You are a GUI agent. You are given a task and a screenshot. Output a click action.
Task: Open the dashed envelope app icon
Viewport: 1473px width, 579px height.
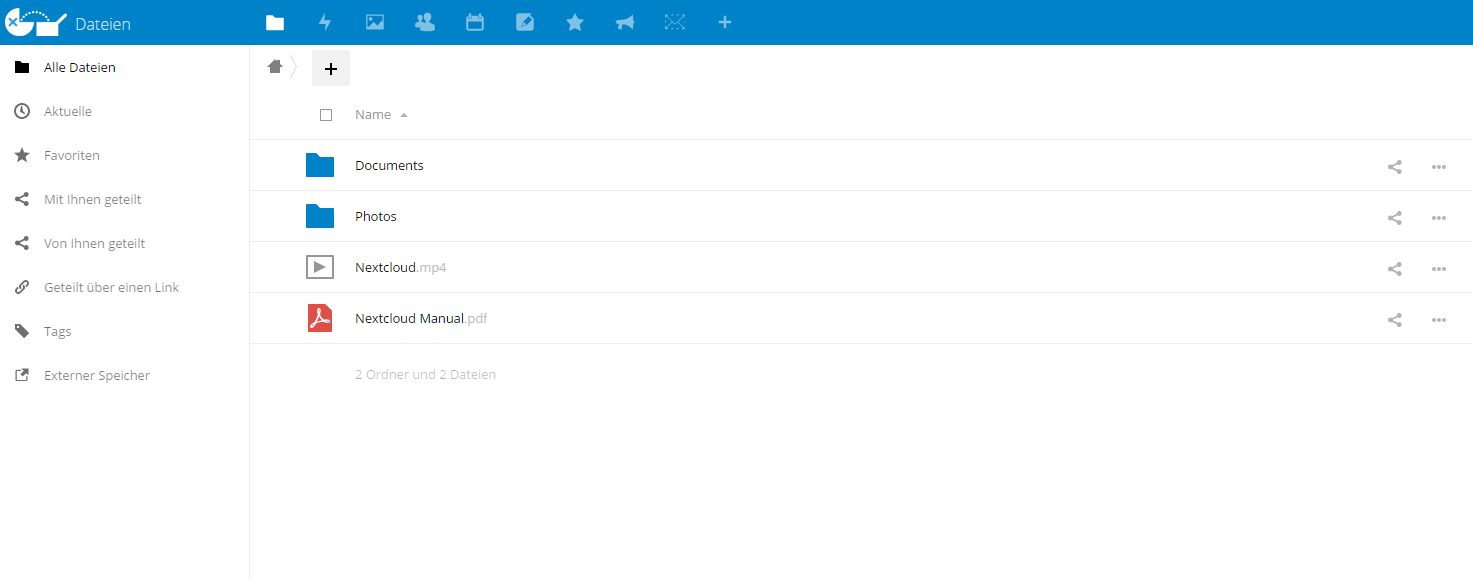coord(675,22)
